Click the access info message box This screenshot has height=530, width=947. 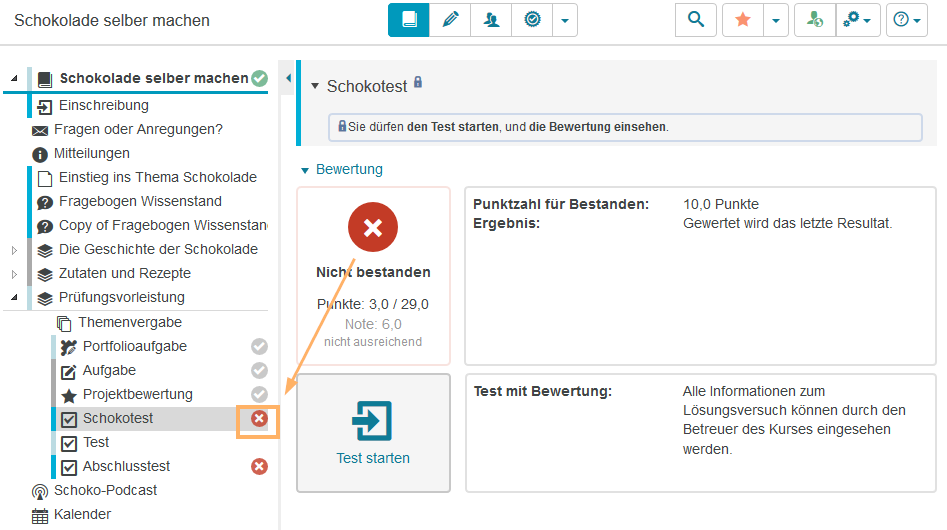pyautogui.click(x=625, y=127)
